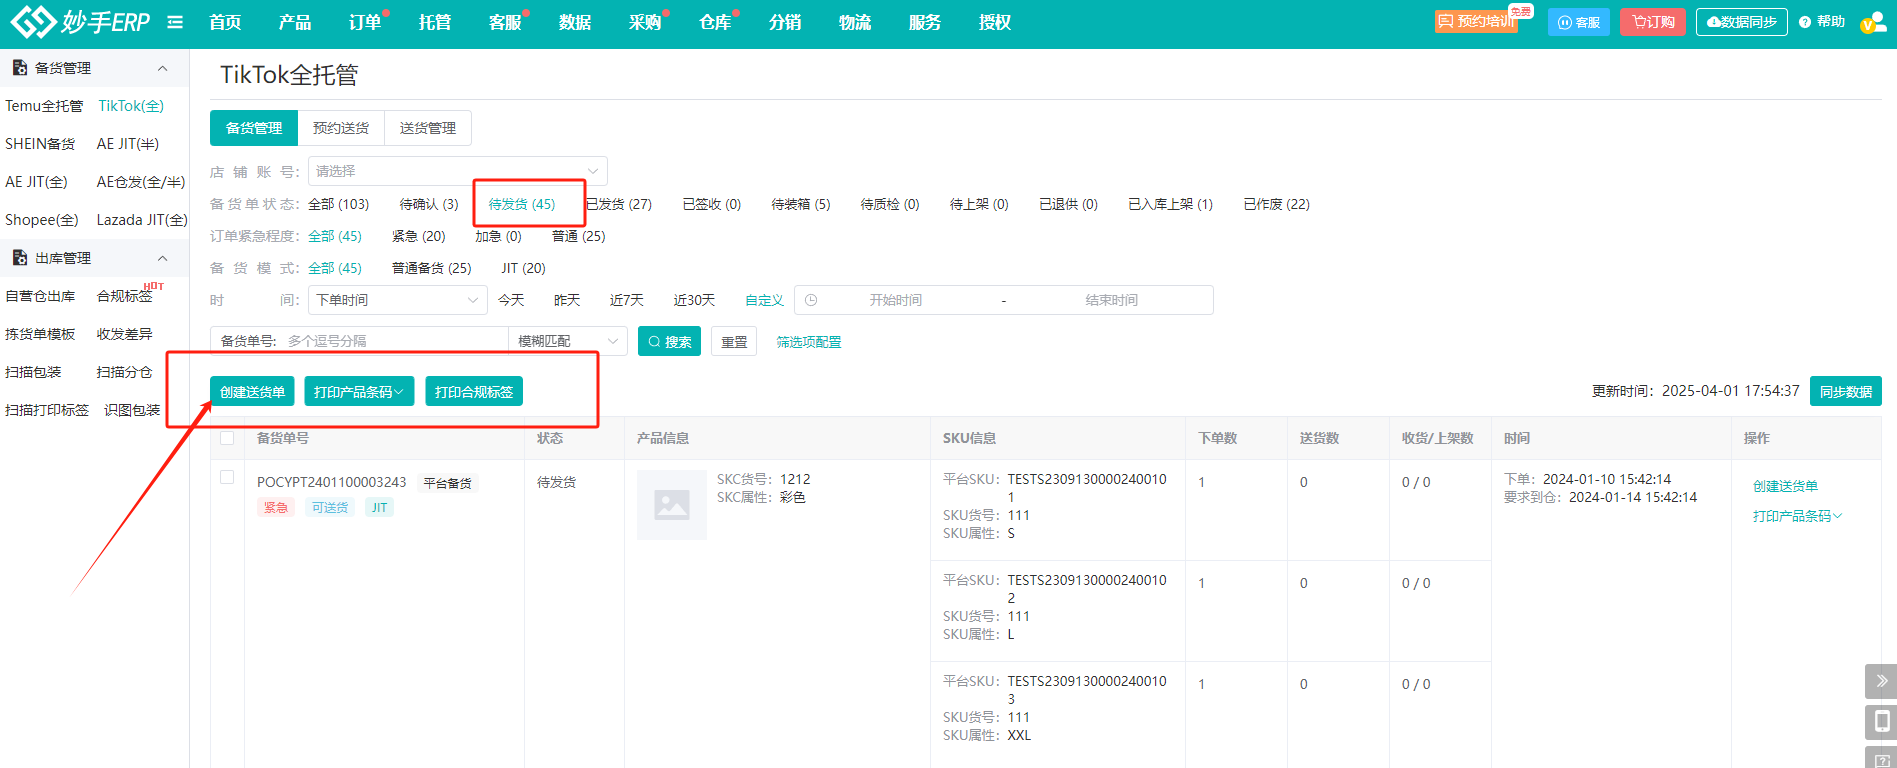This screenshot has width=1897, height=768.
Task: Open the 首页 top menu
Action: pyautogui.click(x=225, y=22)
